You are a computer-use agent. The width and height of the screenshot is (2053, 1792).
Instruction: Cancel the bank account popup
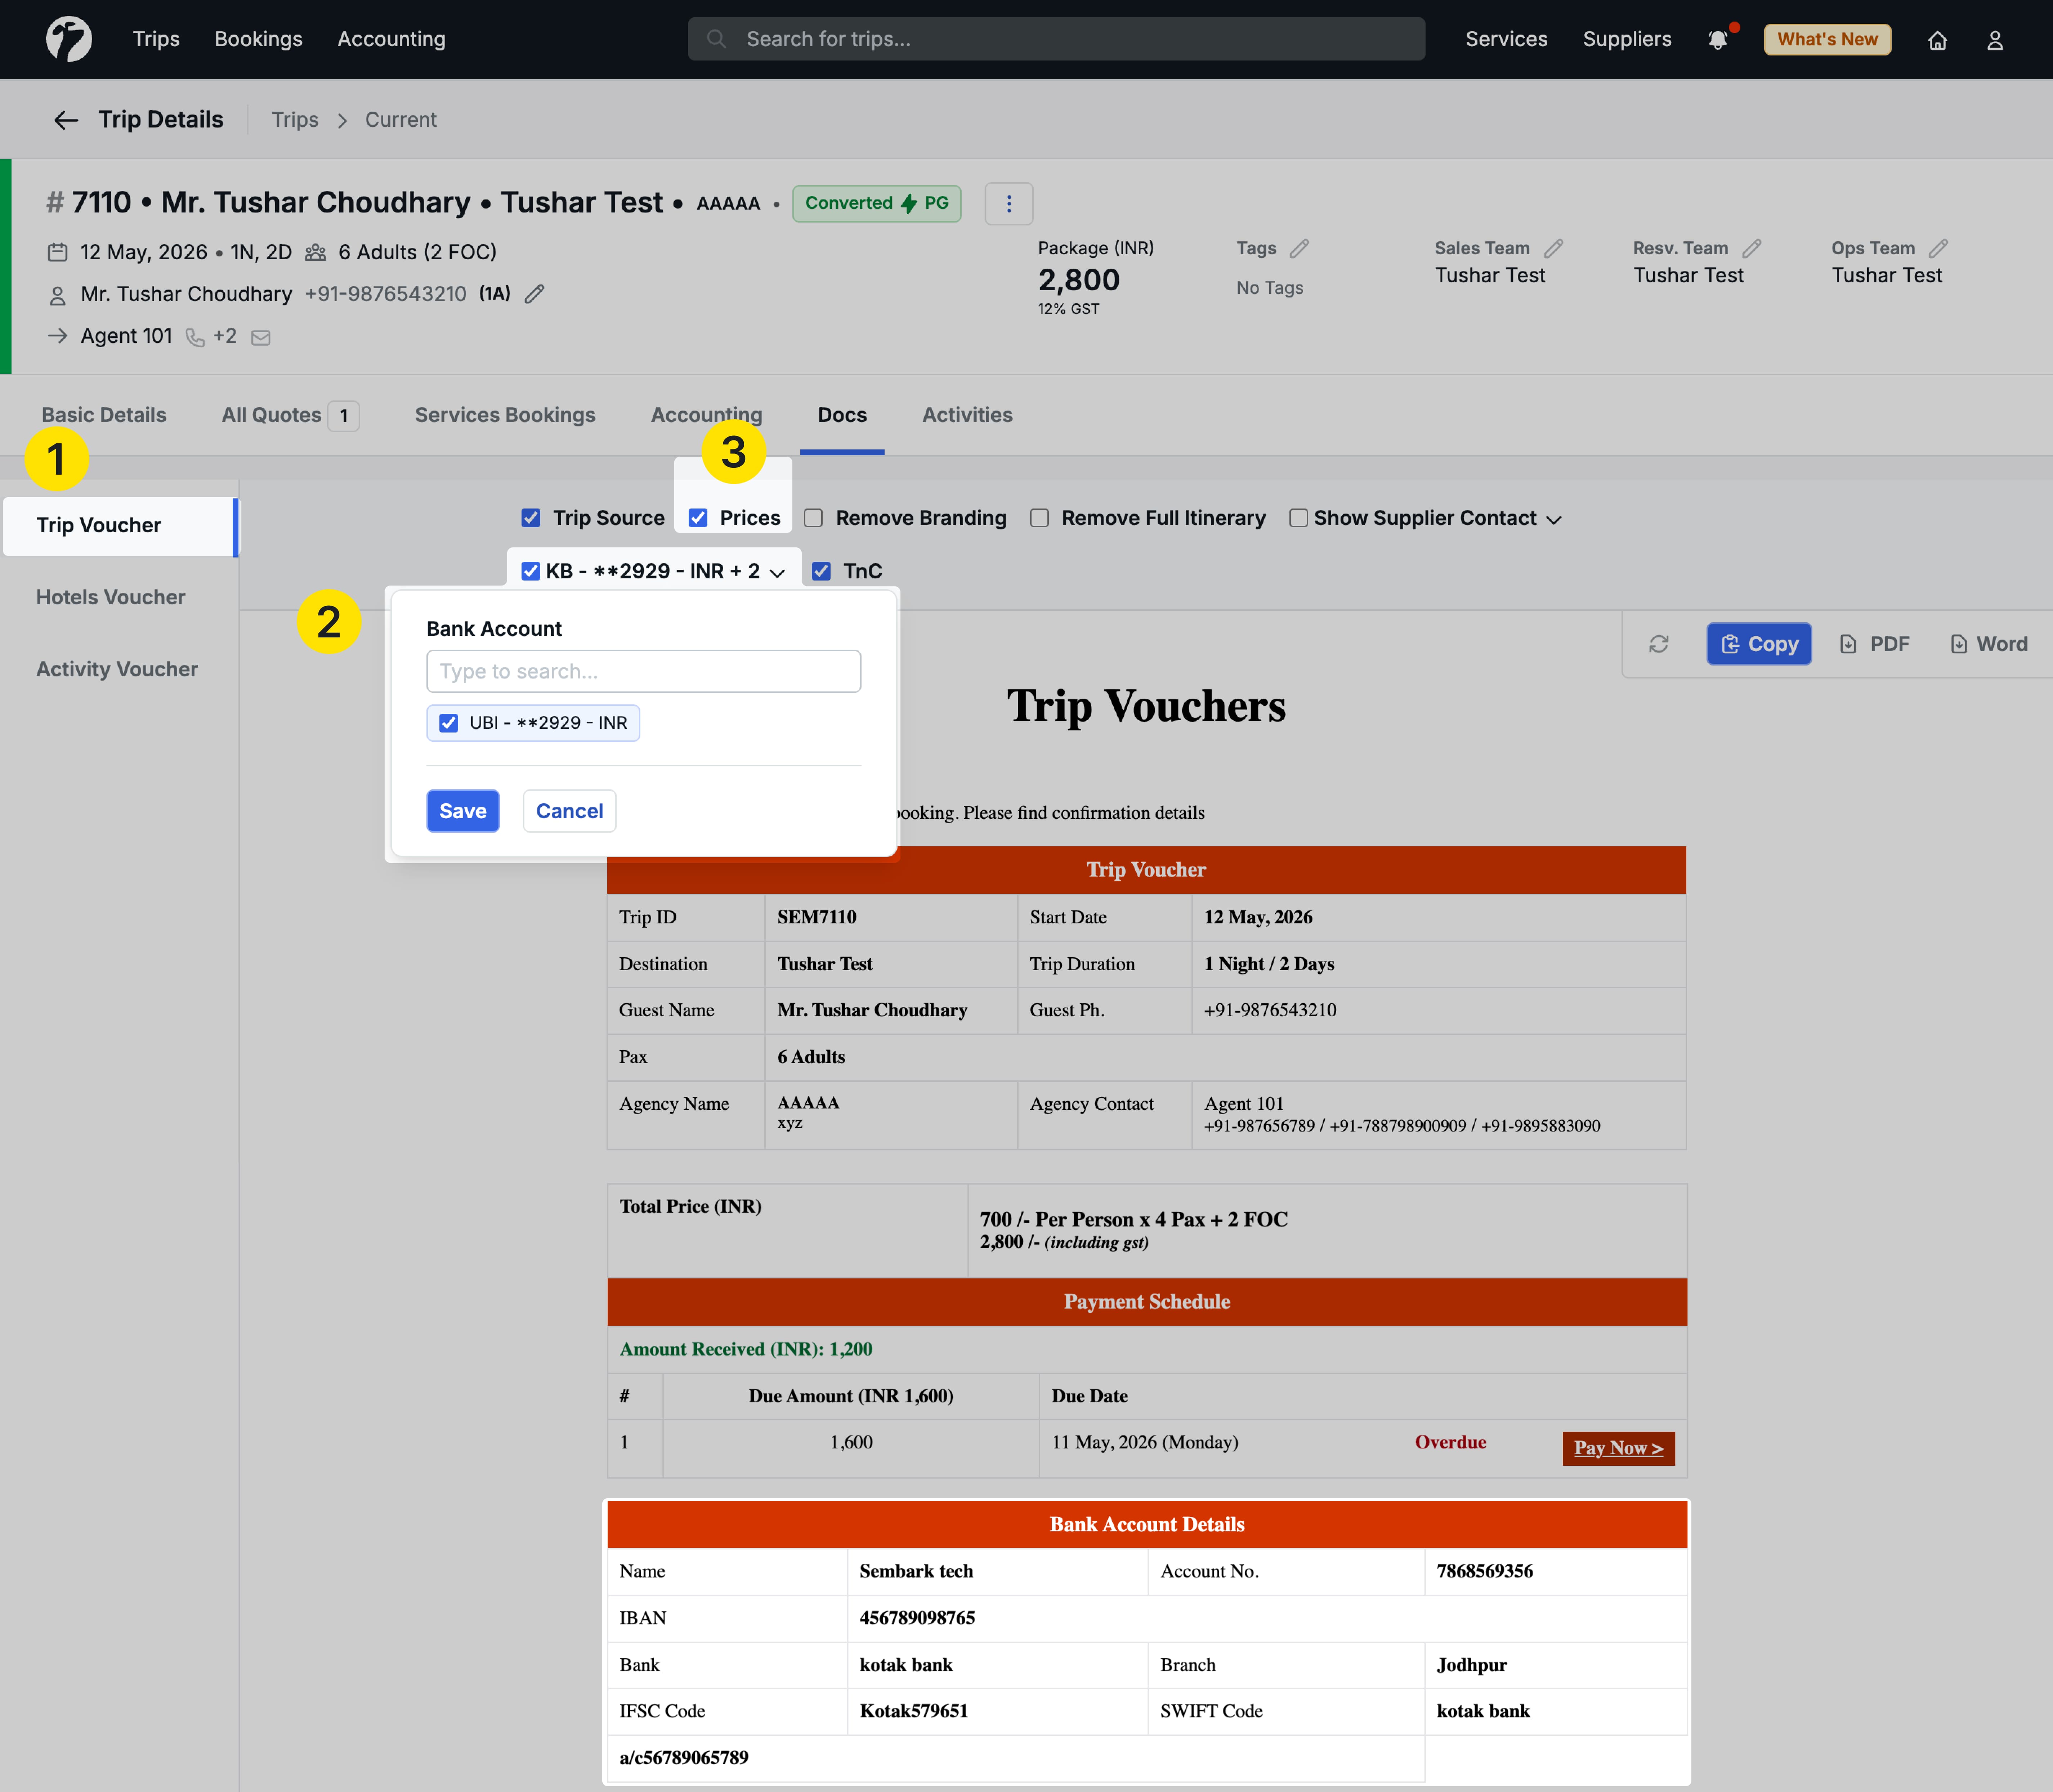[x=569, y=811]
